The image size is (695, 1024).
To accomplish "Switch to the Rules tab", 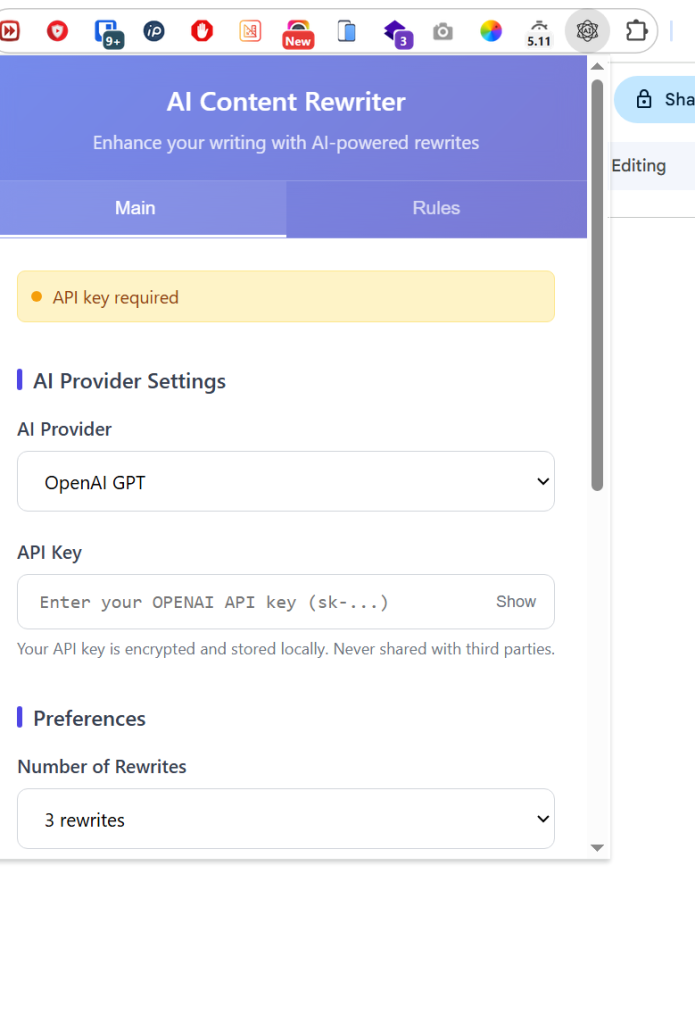I will pyautogui.click(x=436, y=208).
